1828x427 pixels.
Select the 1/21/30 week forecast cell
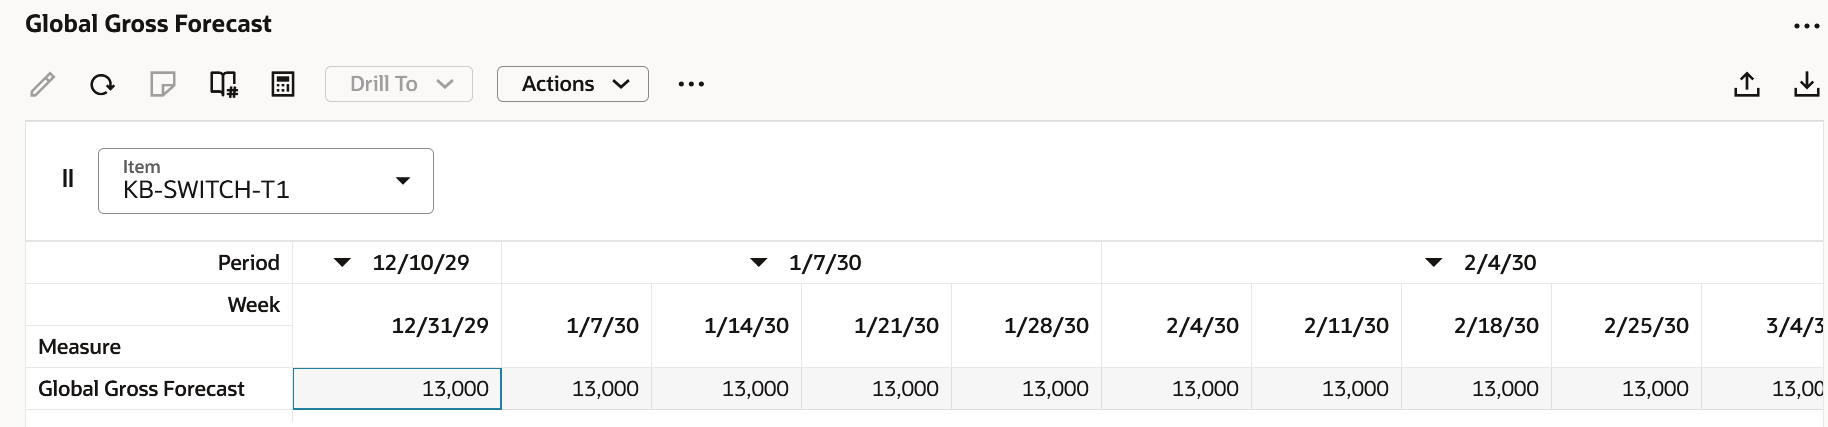[x=877, y=389]
